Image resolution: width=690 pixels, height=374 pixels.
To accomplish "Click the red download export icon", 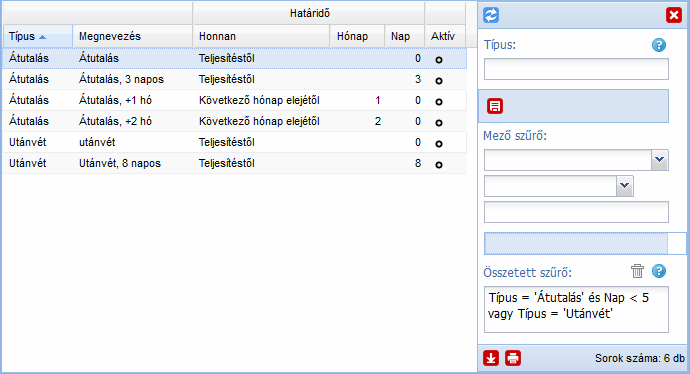I will pyautogui.click(x=491, y=358).
